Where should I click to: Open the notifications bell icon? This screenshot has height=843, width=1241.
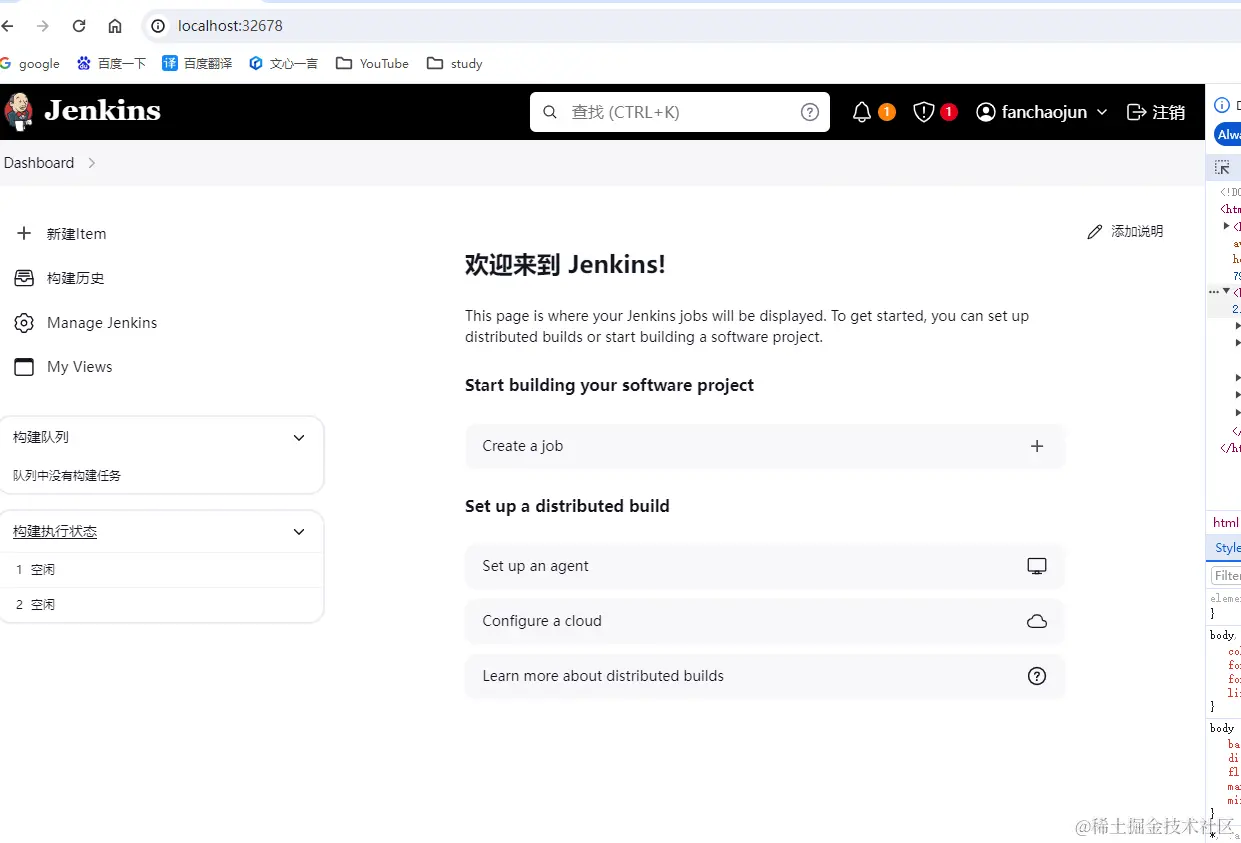click(862, 112)
